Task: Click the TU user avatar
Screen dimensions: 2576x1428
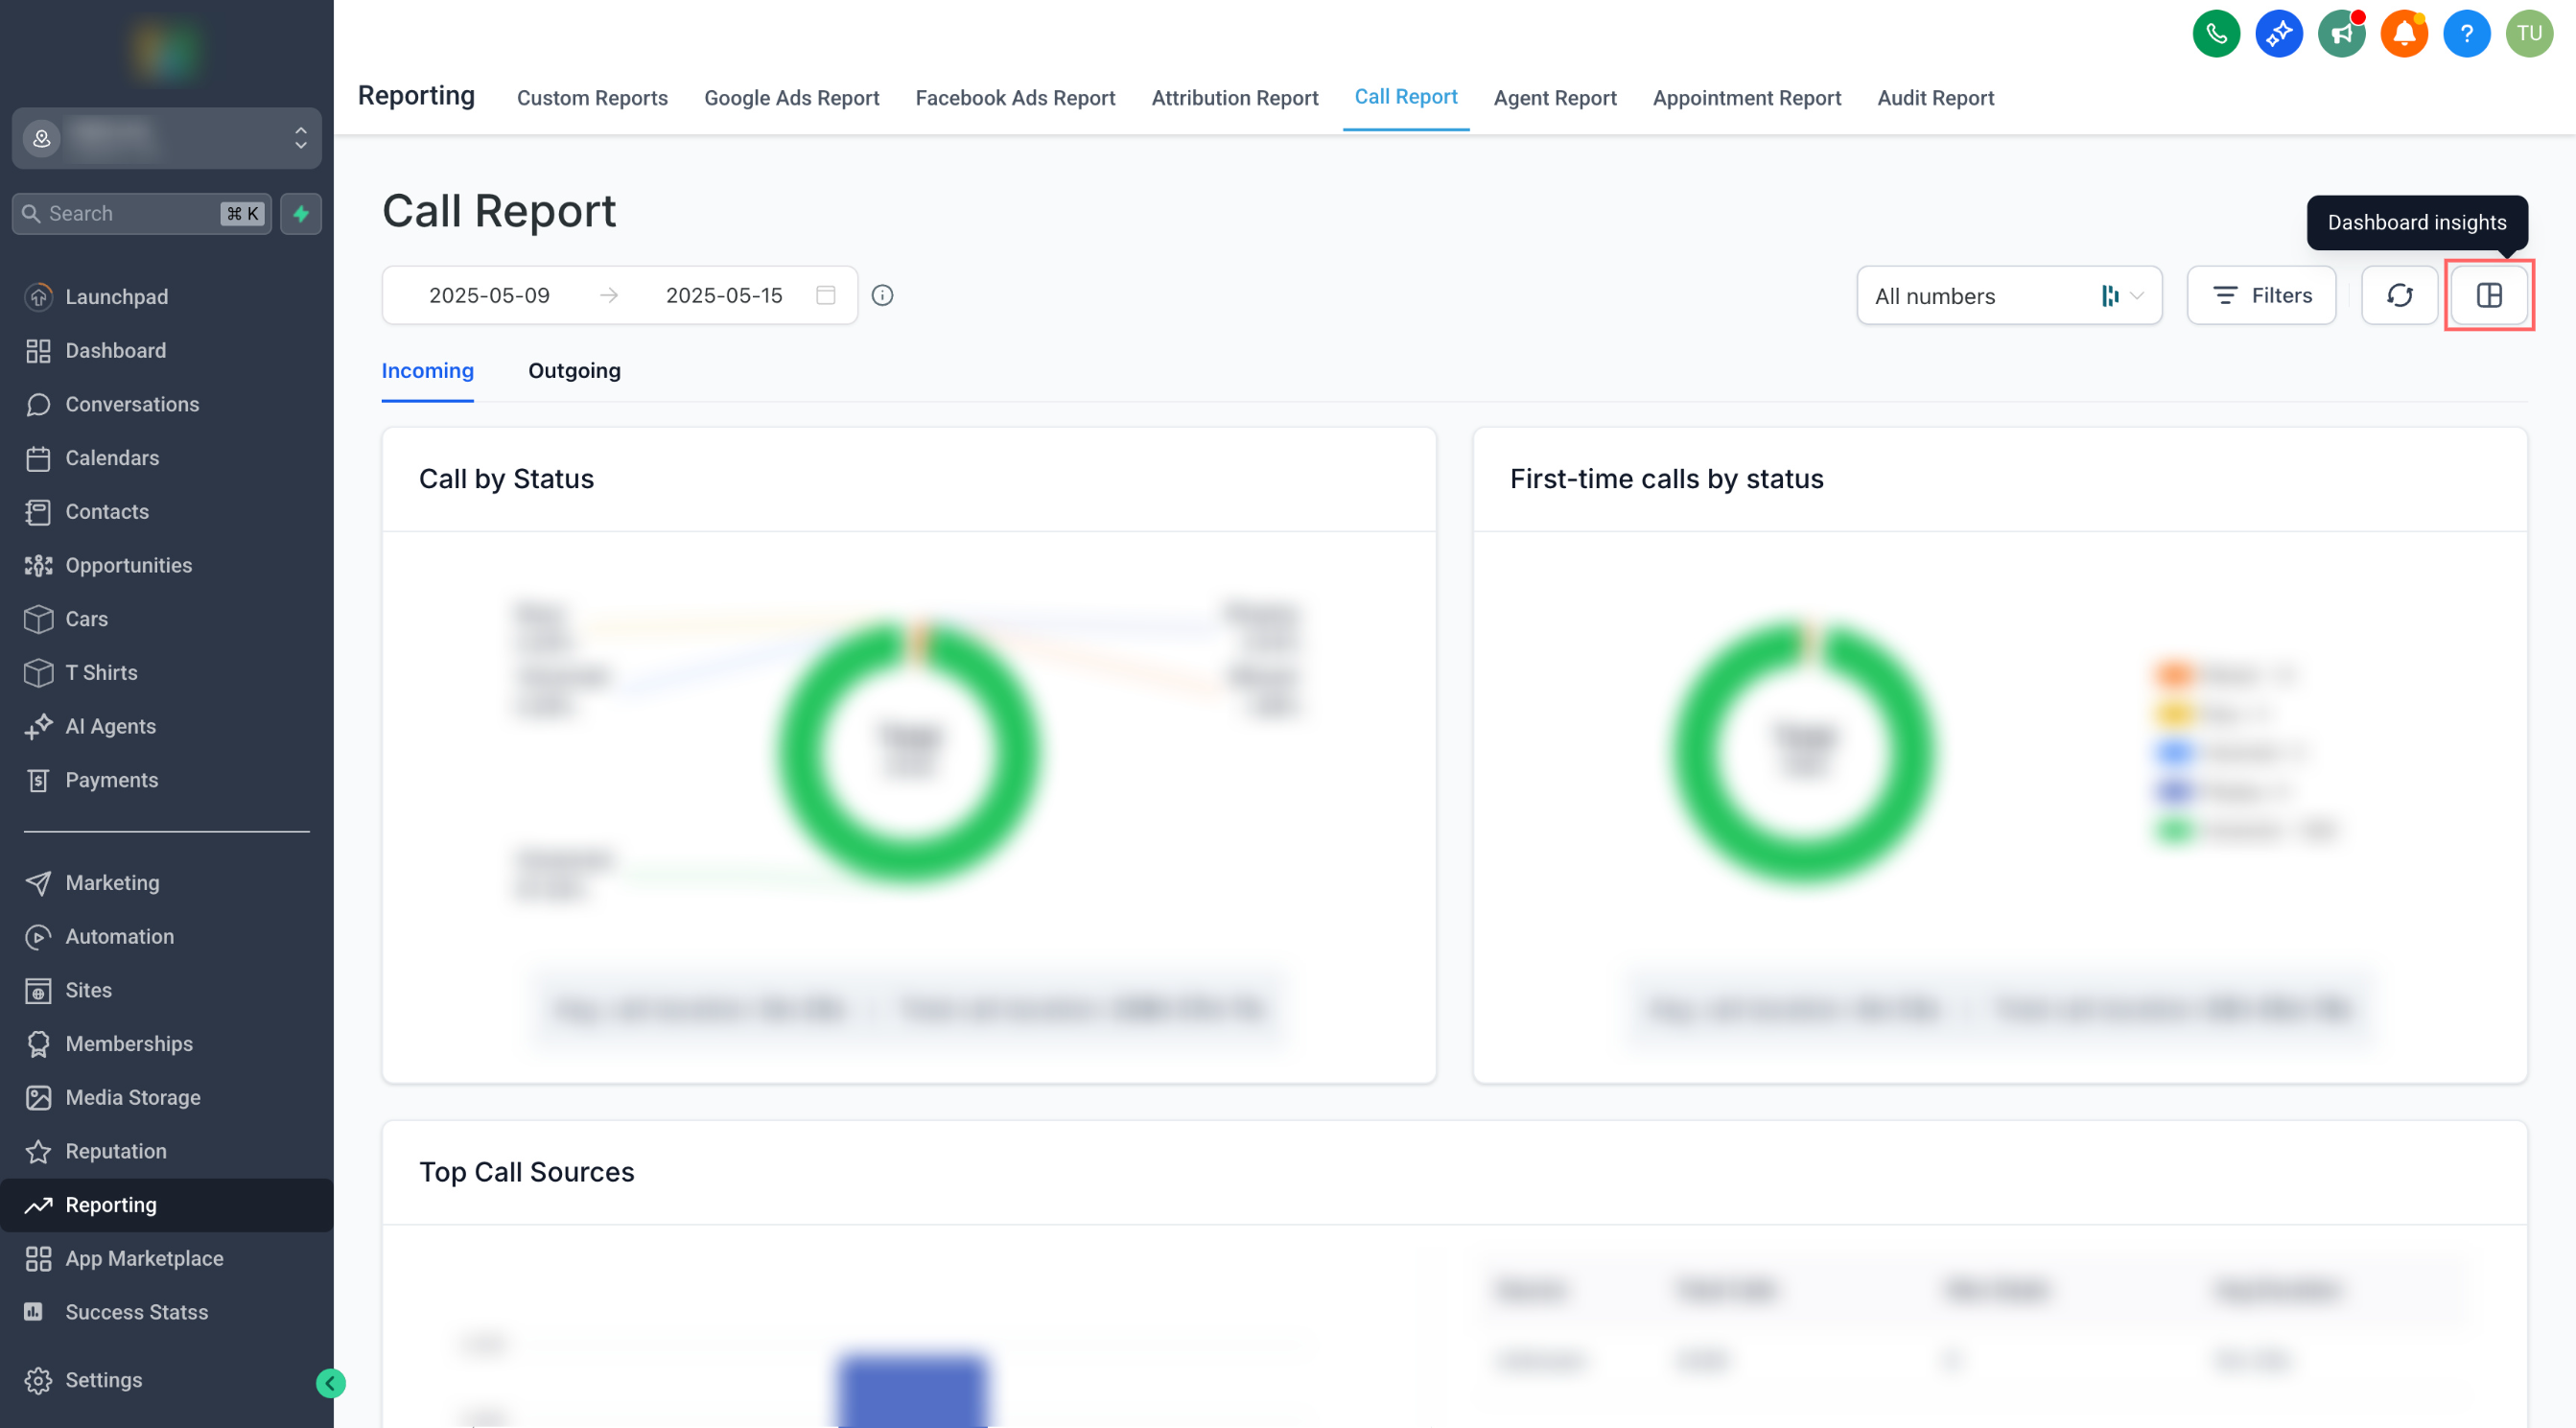Action: coord(2529,34)
